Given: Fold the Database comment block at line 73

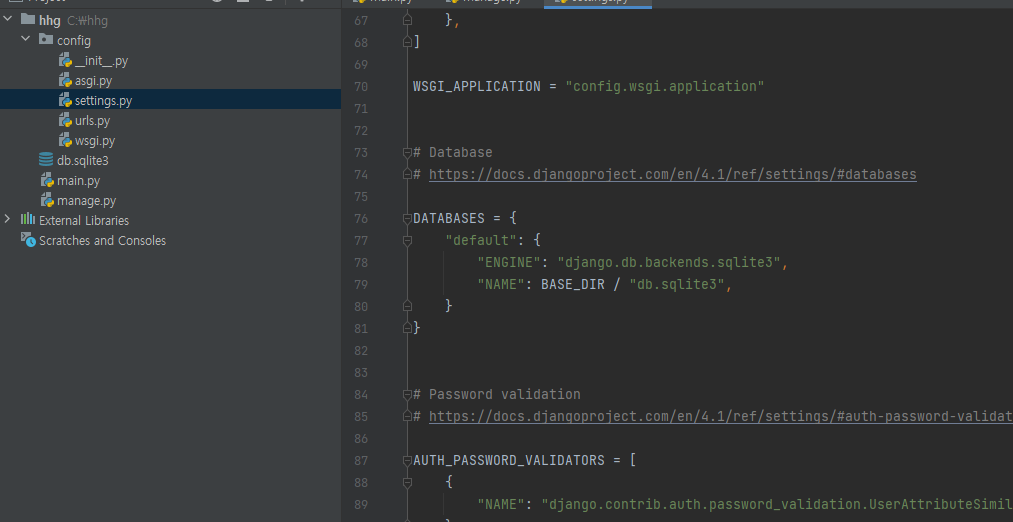Looking at the screenshot, I should click(x=407, y=152).
